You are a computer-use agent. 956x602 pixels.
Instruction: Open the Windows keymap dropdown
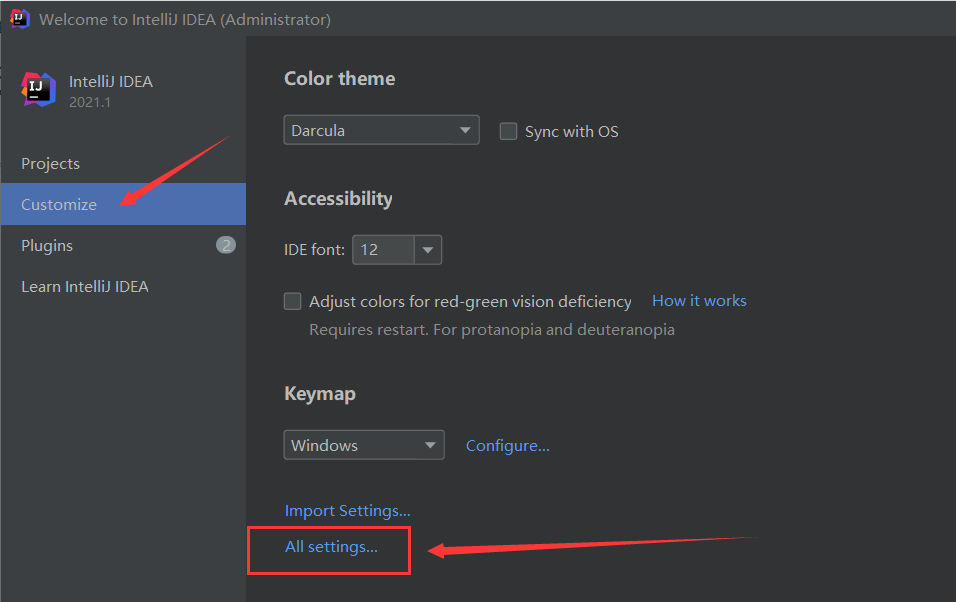click(x=364, y=445)
